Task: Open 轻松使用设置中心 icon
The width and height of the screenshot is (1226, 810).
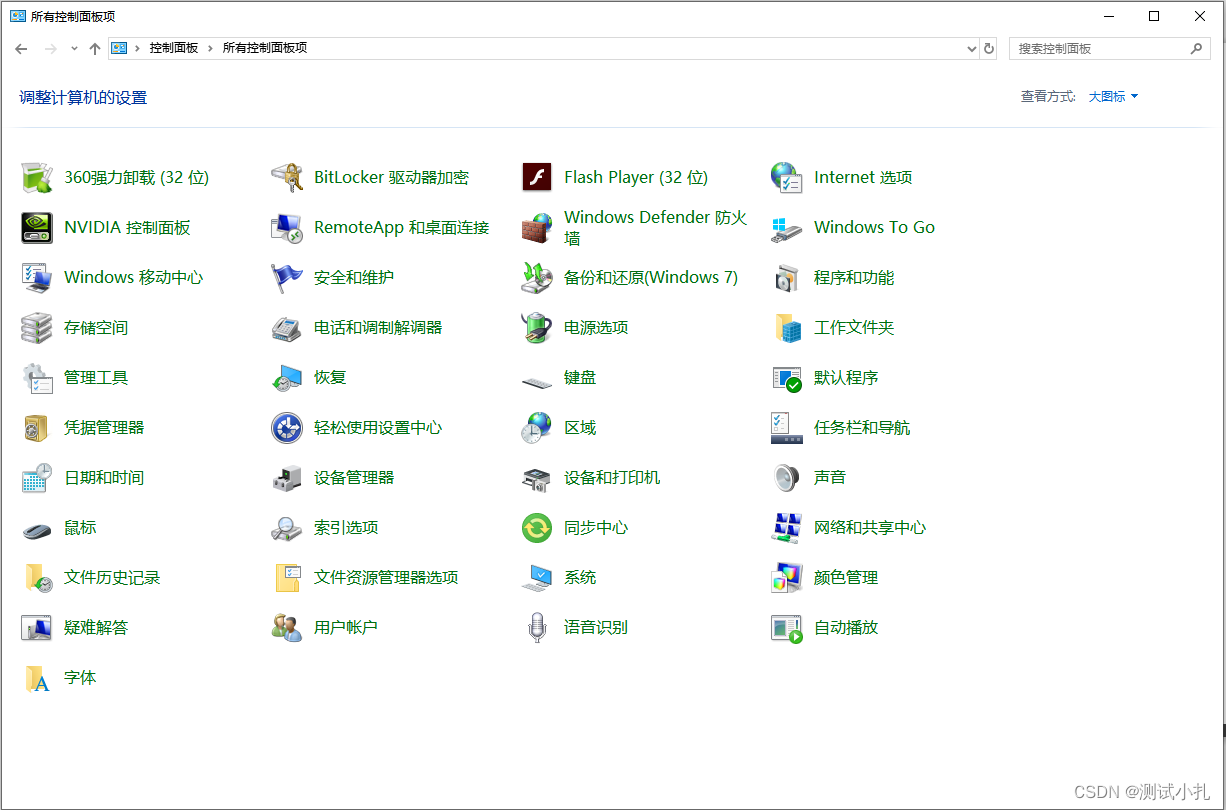Action: [287, 427]
